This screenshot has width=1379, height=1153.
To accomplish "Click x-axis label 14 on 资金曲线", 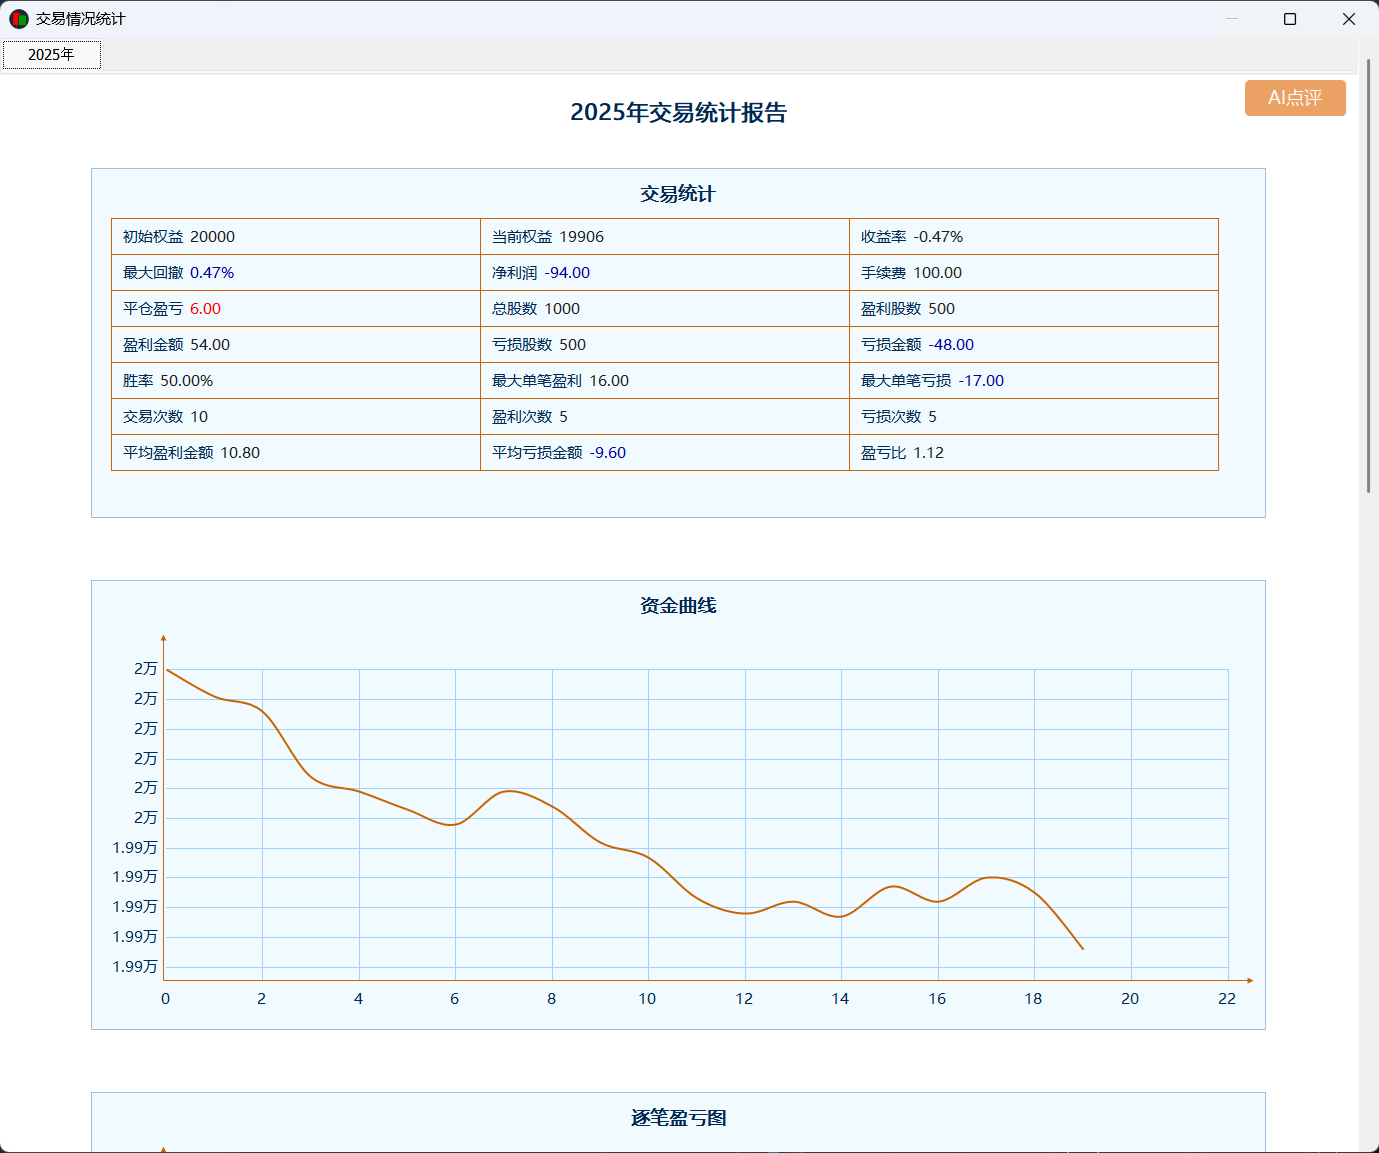I will [840, 999].
